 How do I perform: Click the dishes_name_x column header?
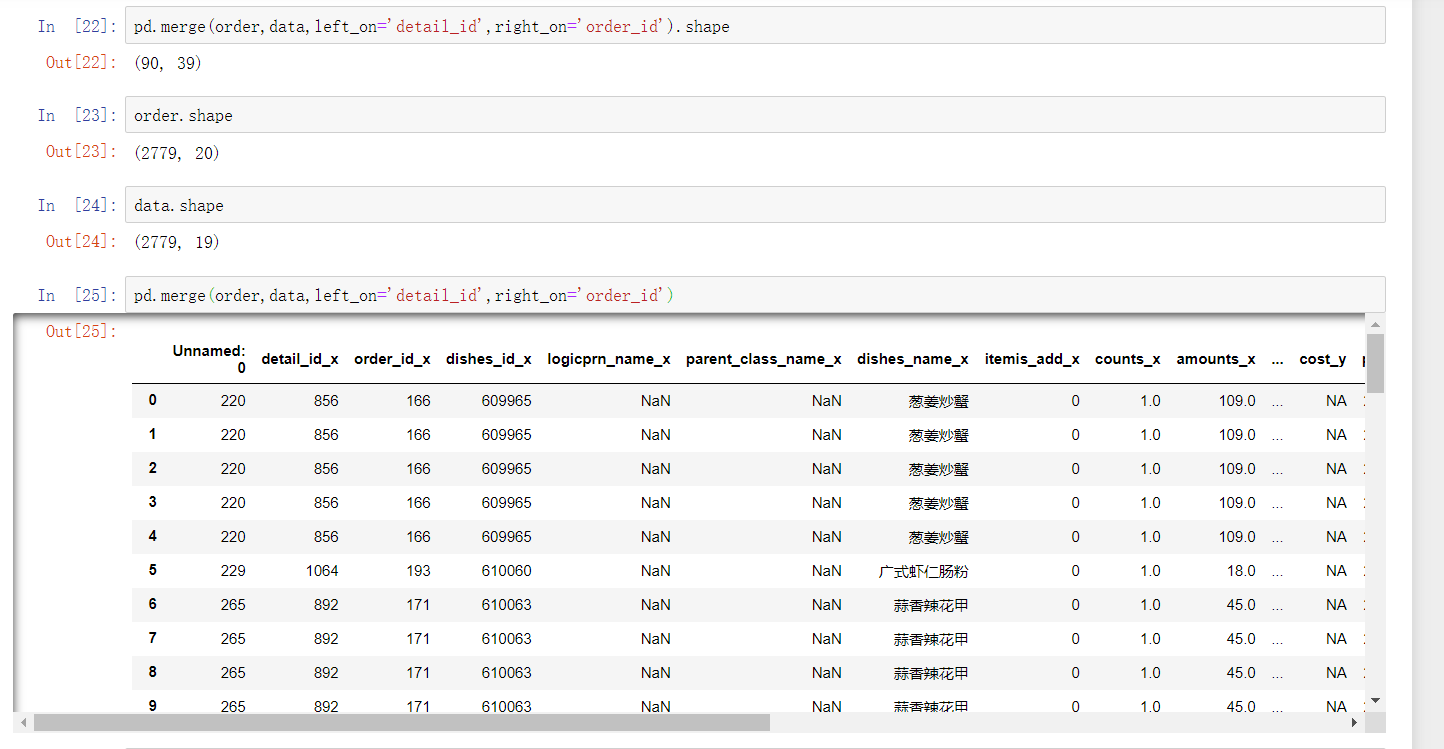(913, 359)
